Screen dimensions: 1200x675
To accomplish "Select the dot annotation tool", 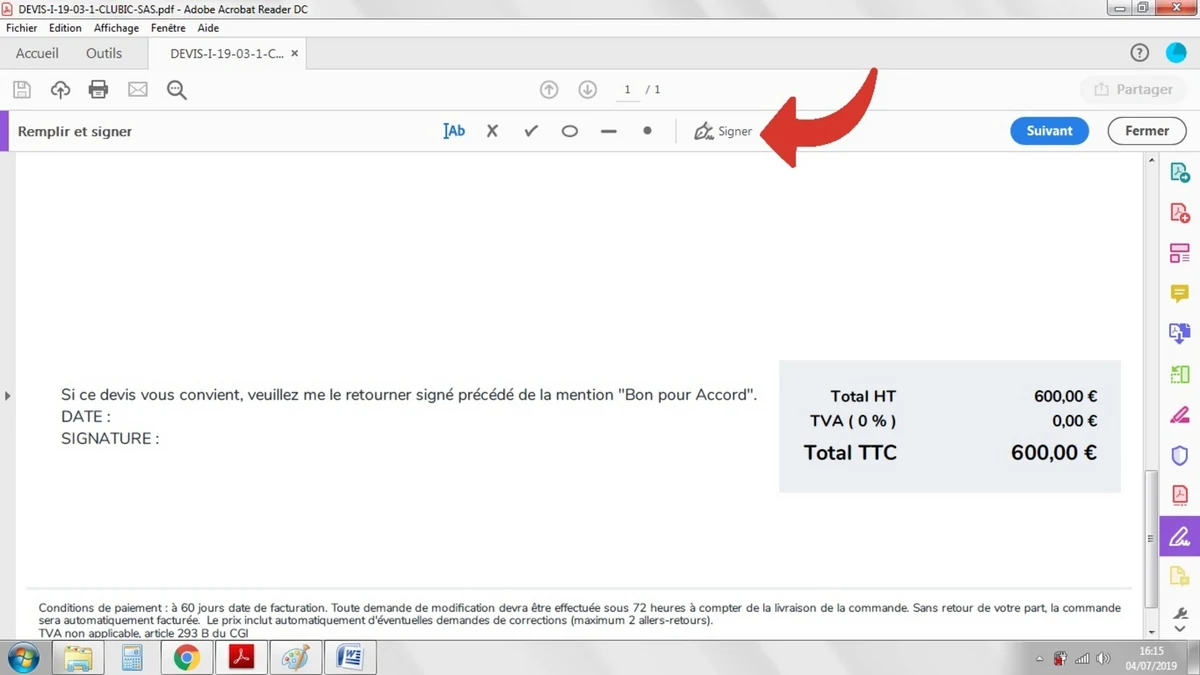I will pos(646,130).
